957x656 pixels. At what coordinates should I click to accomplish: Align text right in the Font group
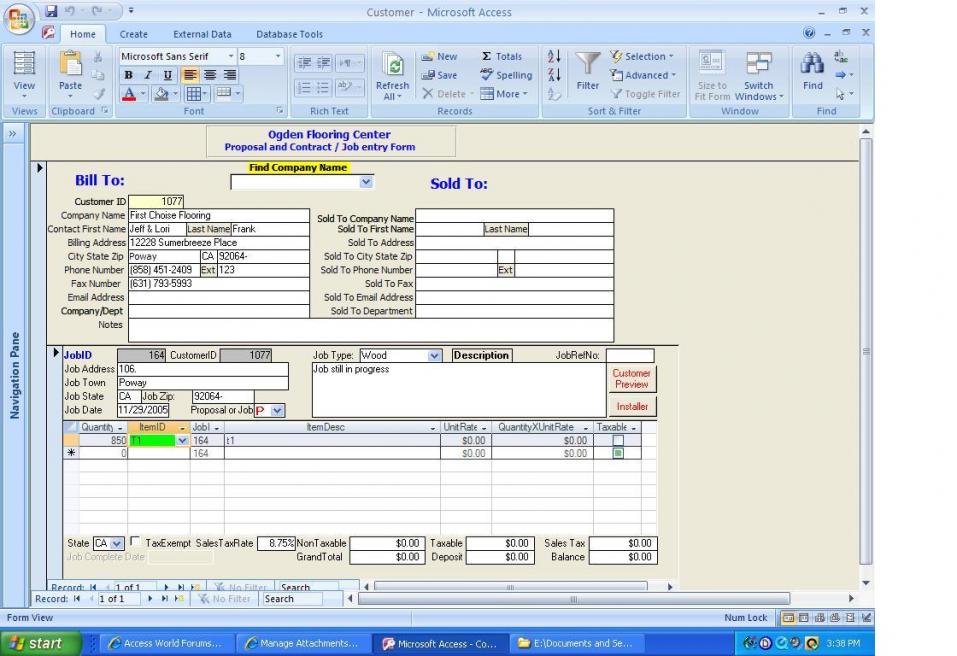229,75
